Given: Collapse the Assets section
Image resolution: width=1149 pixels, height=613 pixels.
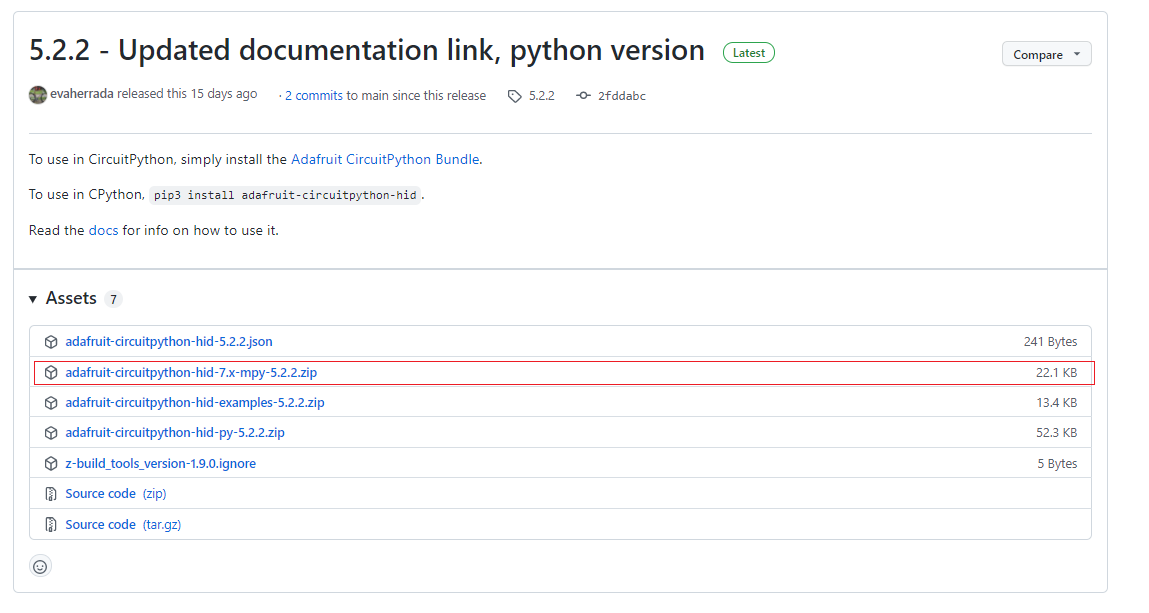Looking at the screenshot, I should [x=33, y=299].
